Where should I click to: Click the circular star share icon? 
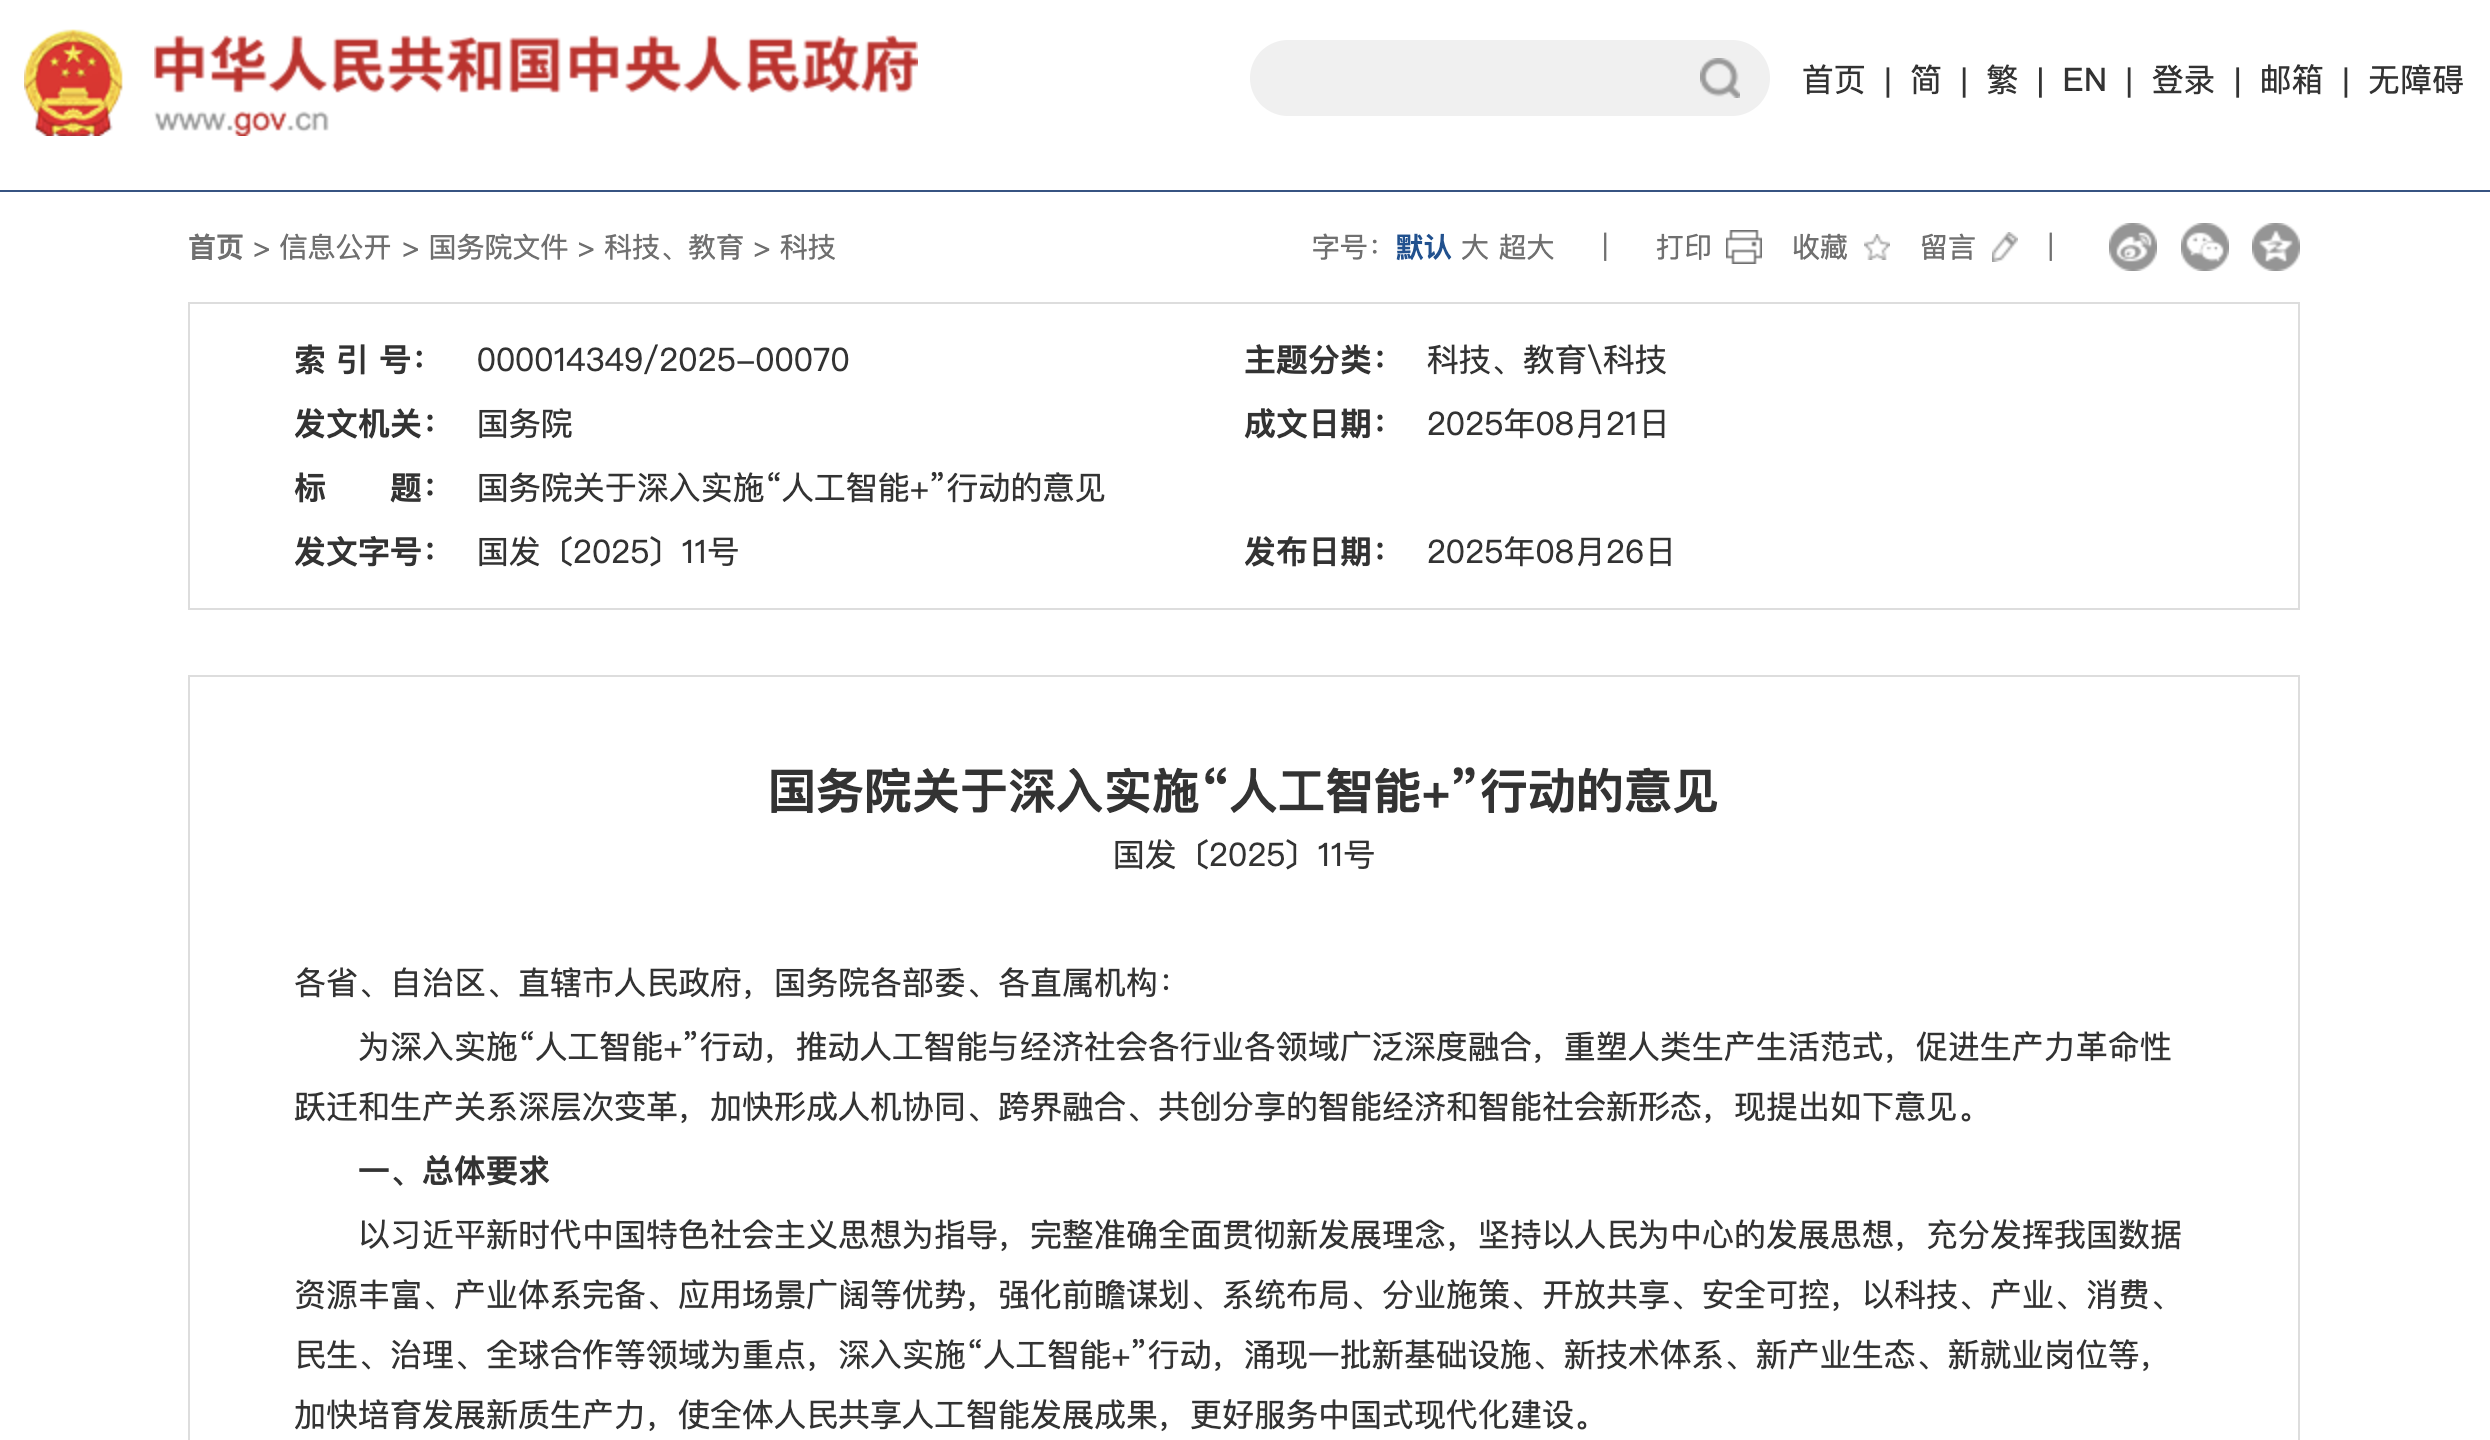point(2278,247)
